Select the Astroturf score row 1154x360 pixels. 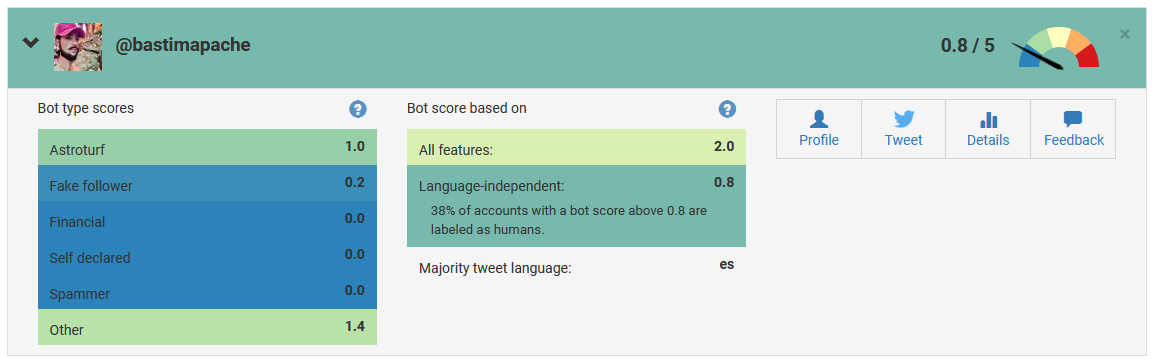[208, 147]
